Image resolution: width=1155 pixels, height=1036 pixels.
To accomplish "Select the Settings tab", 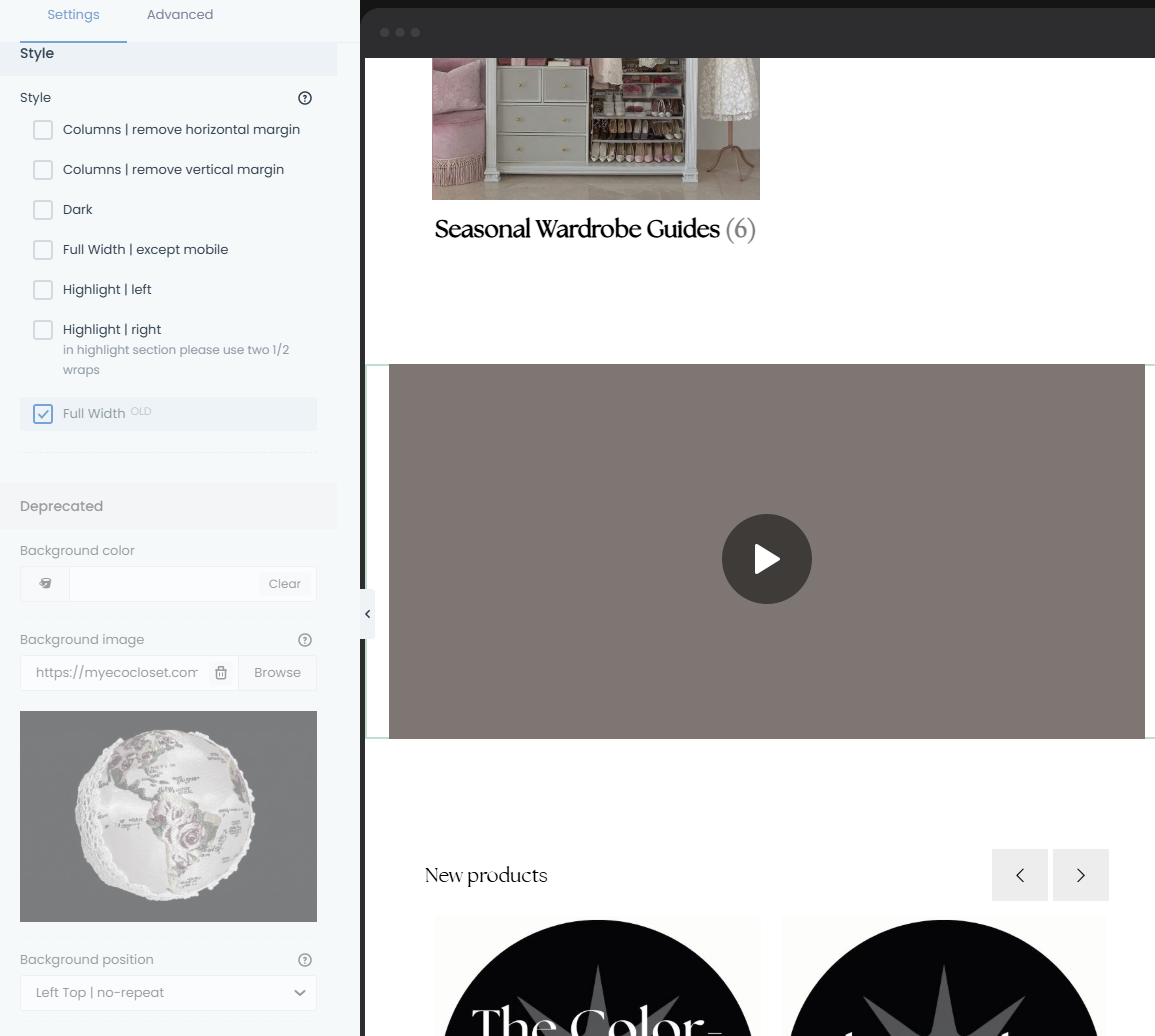I will coord(73,15).
